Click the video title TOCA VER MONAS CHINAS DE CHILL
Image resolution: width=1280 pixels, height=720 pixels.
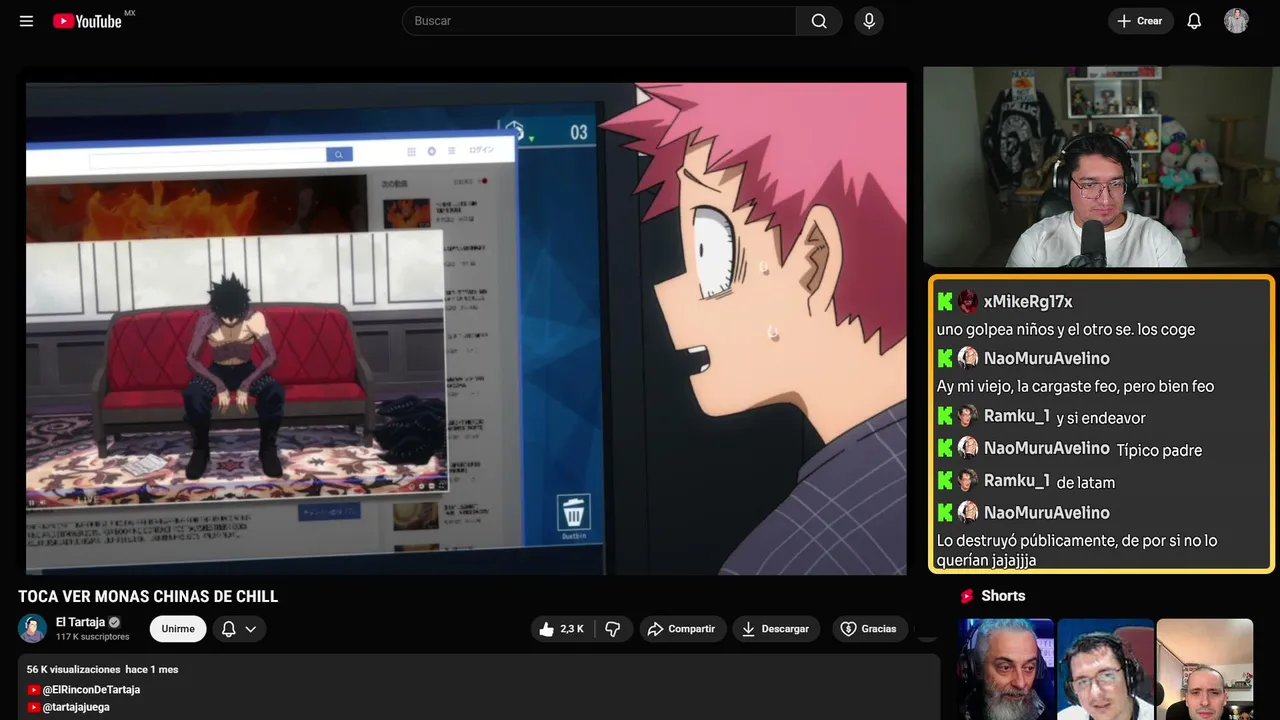[x=148, y=597]
